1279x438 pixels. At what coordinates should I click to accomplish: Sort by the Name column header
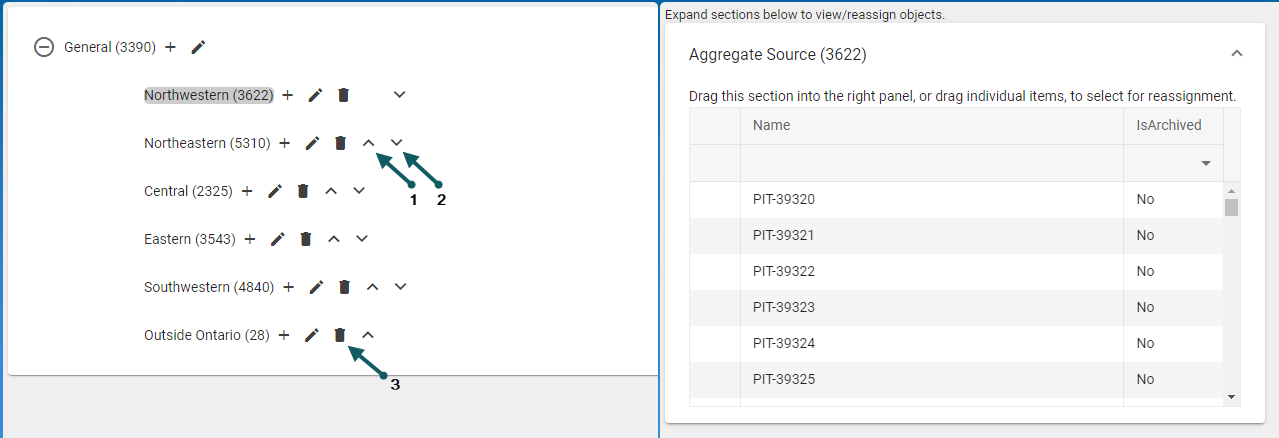click(772, 125)
